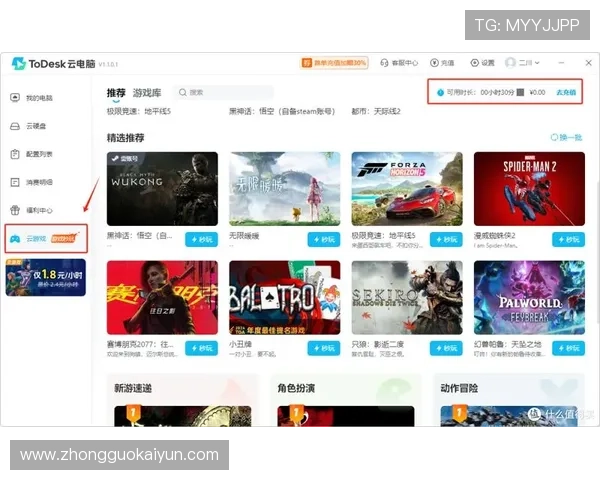The image size is (600, 480).
Task: Click 换一批 to refresh recommendations
Action: click(x=566, y=137)
